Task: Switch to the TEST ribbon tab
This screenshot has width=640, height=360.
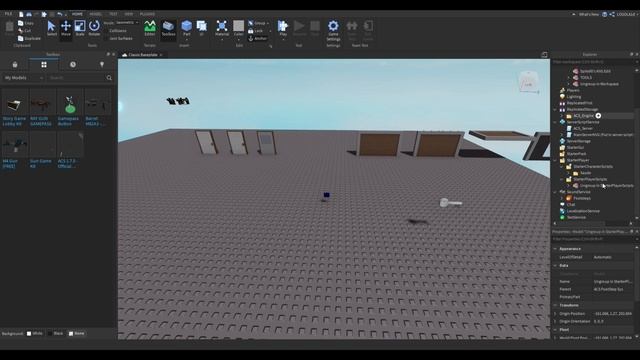Action: pyautogui.click(x=113, y=14)
